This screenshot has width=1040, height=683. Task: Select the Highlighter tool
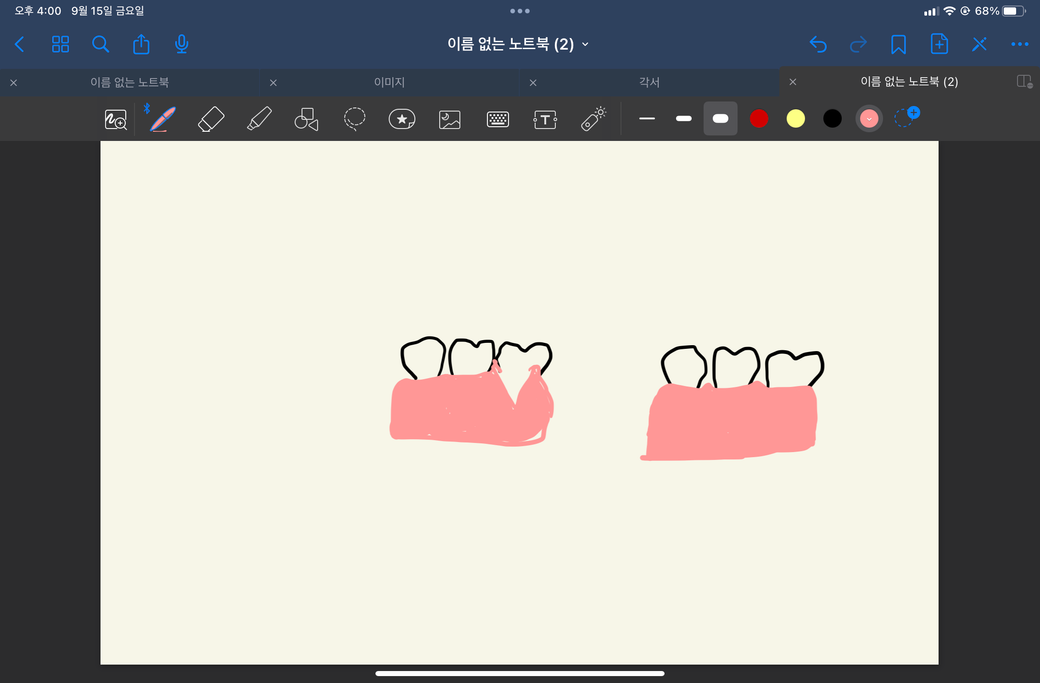(259, 119)
